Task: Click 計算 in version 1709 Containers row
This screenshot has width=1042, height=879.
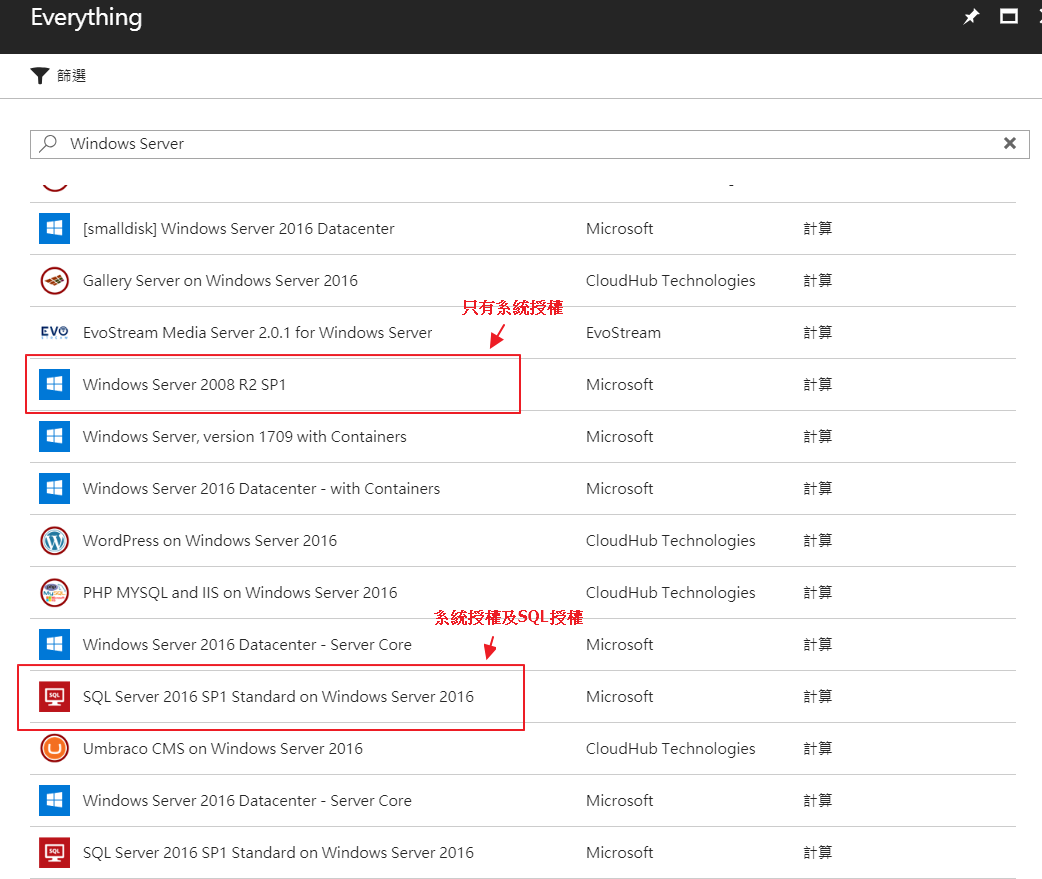Action: coord(817,437)
